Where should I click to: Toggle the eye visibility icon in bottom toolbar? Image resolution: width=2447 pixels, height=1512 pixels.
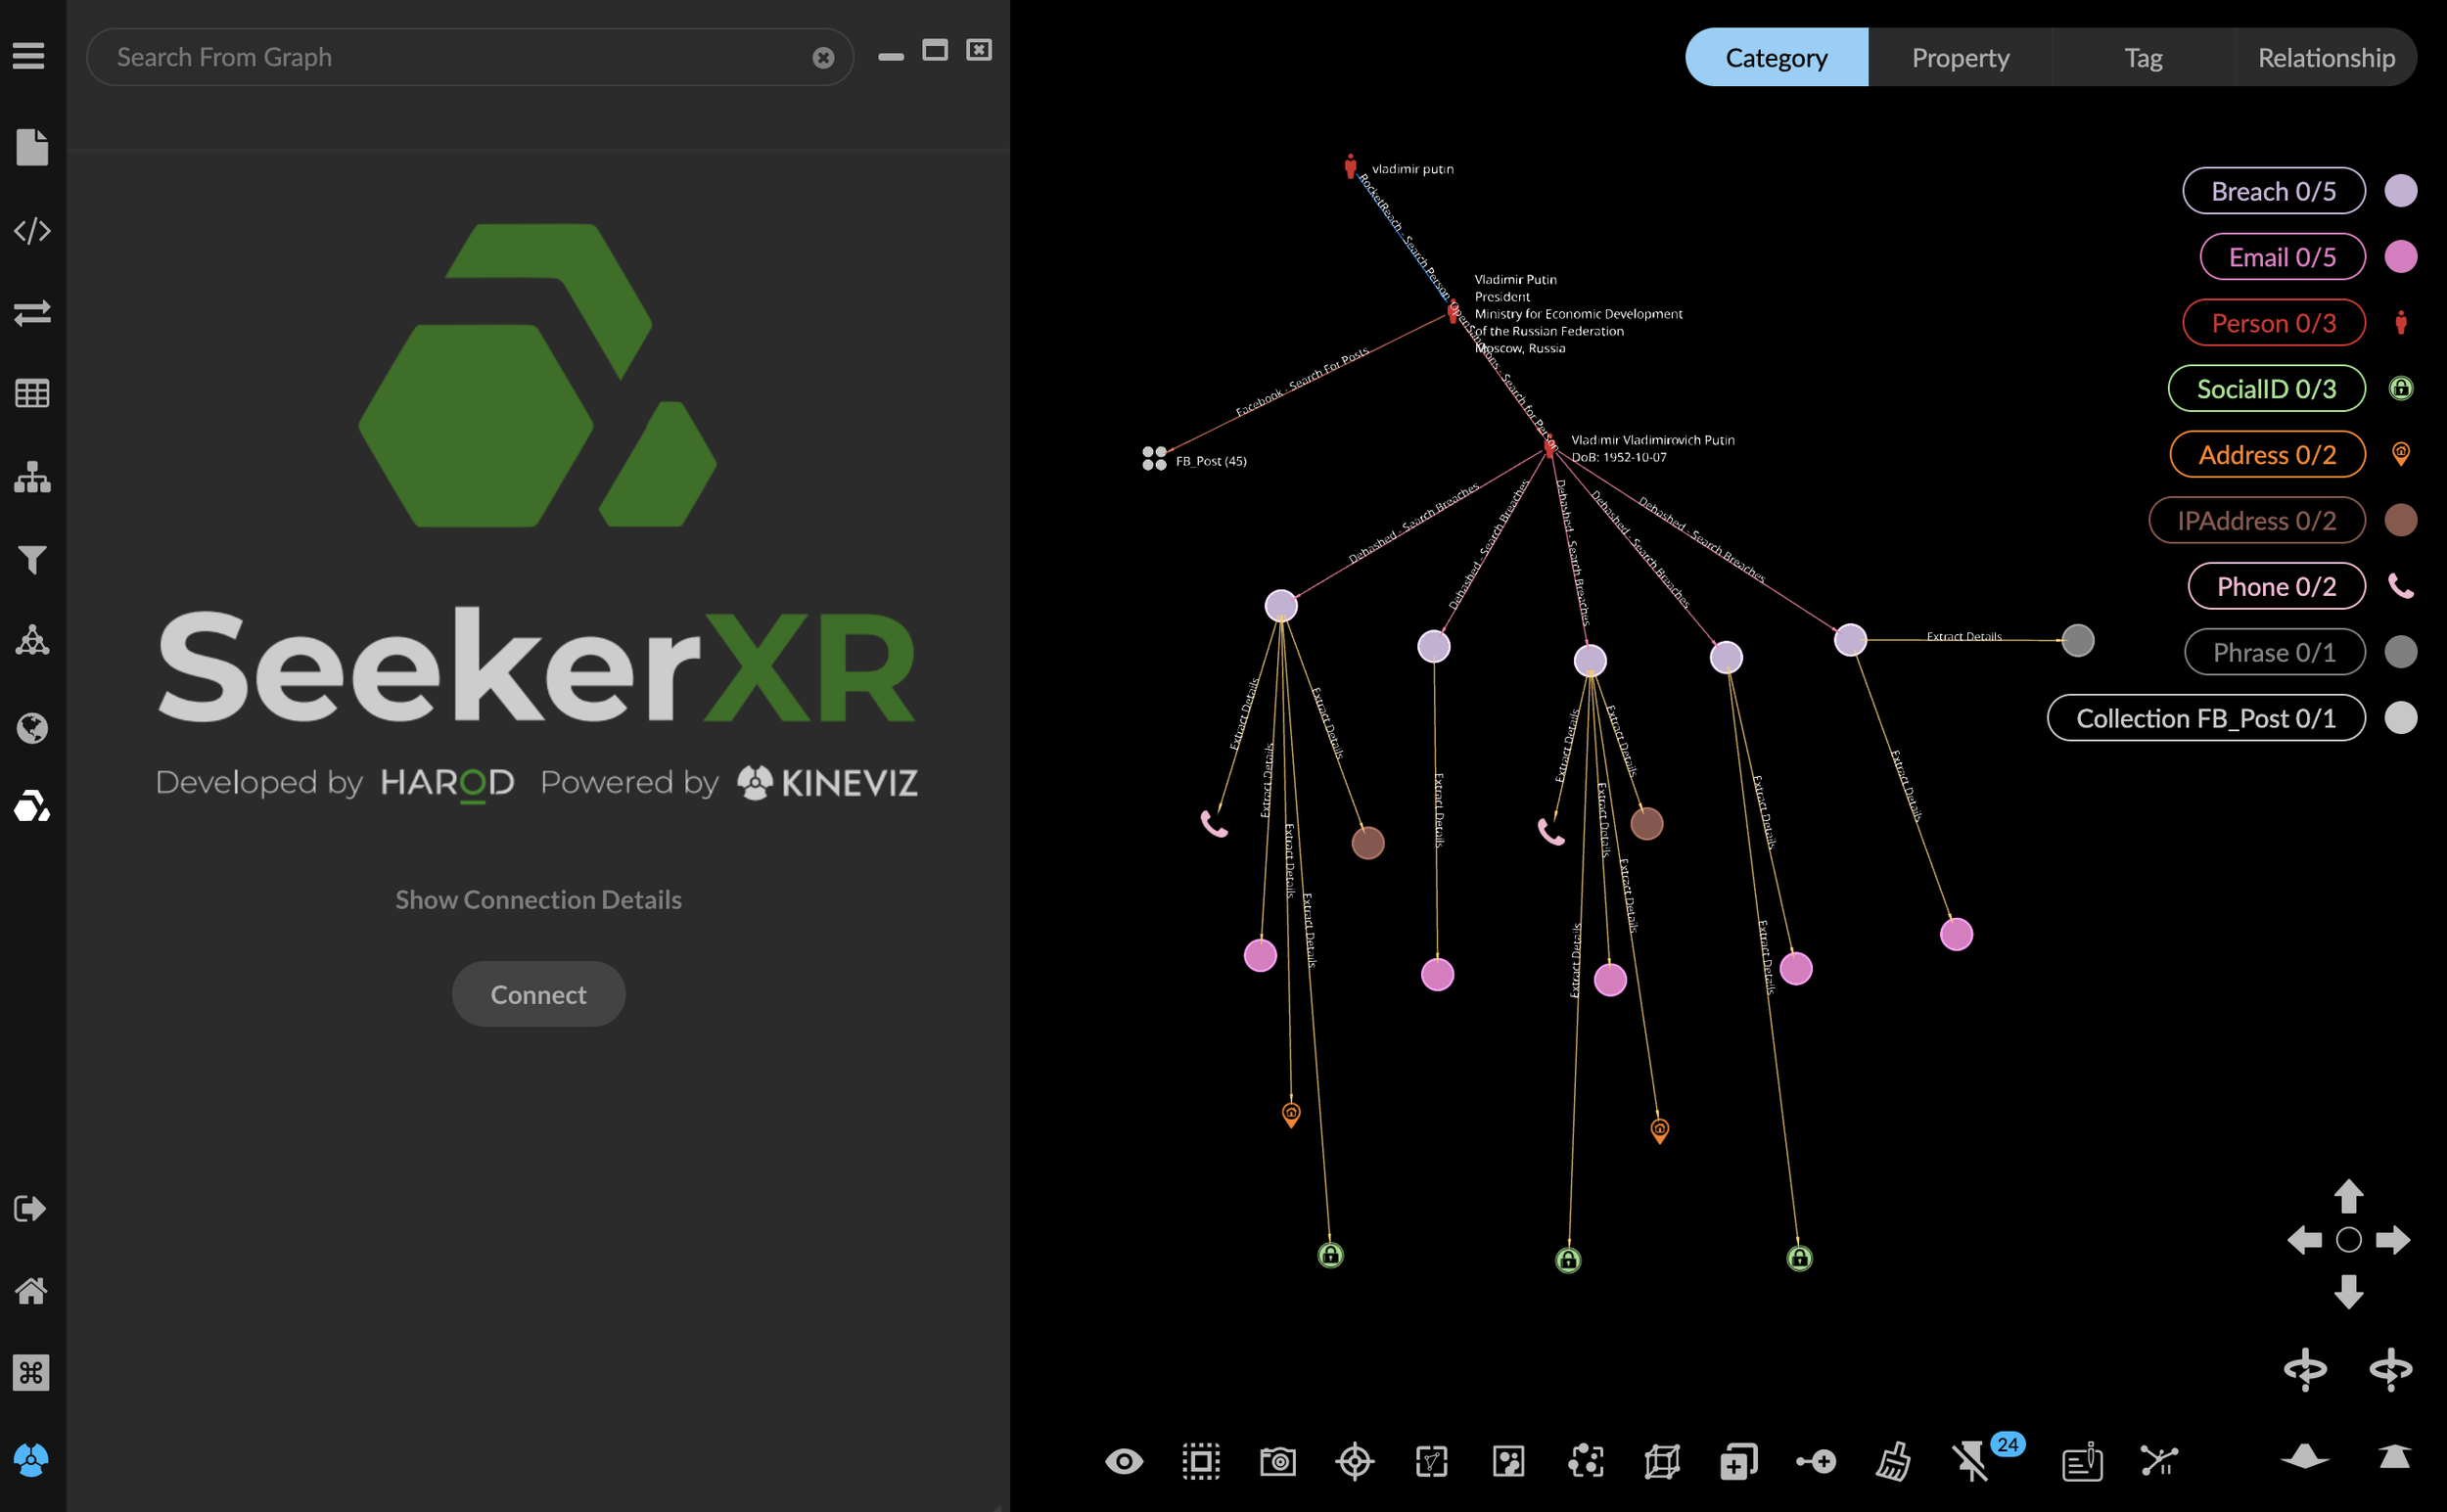click(x=1124, y=1462)
